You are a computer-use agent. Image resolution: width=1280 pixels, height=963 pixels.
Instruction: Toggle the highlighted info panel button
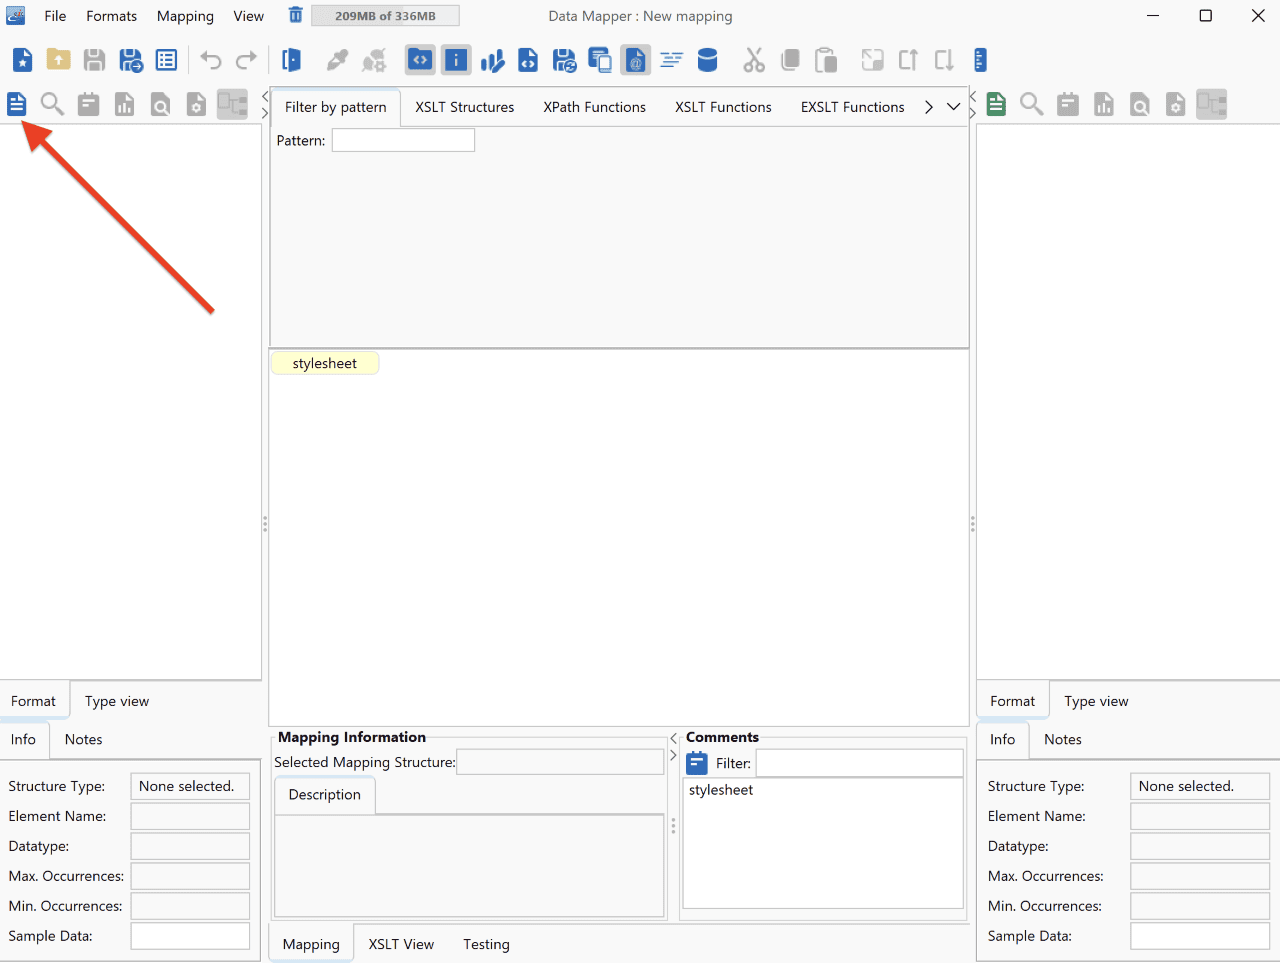coord(456,60)
